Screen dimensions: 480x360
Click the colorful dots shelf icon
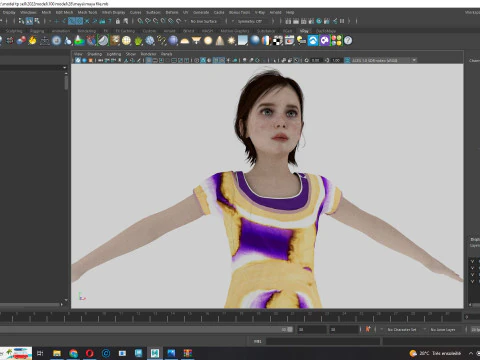[x=337, y=41]
